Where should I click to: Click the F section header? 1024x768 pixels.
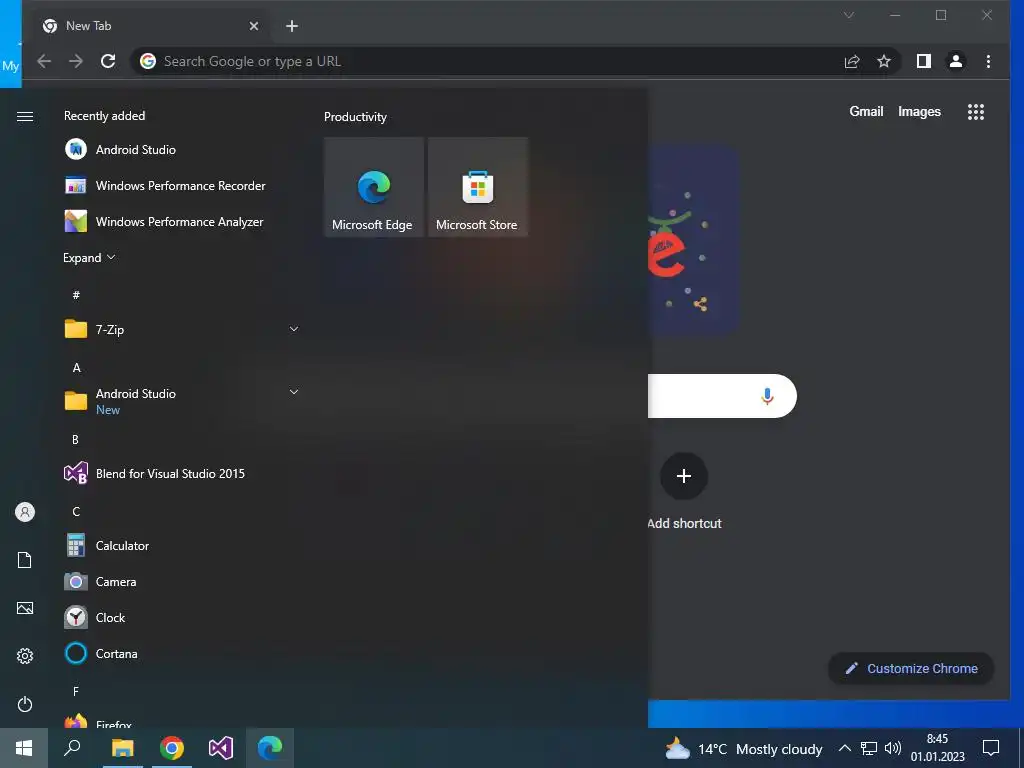(x=76, y=691)
